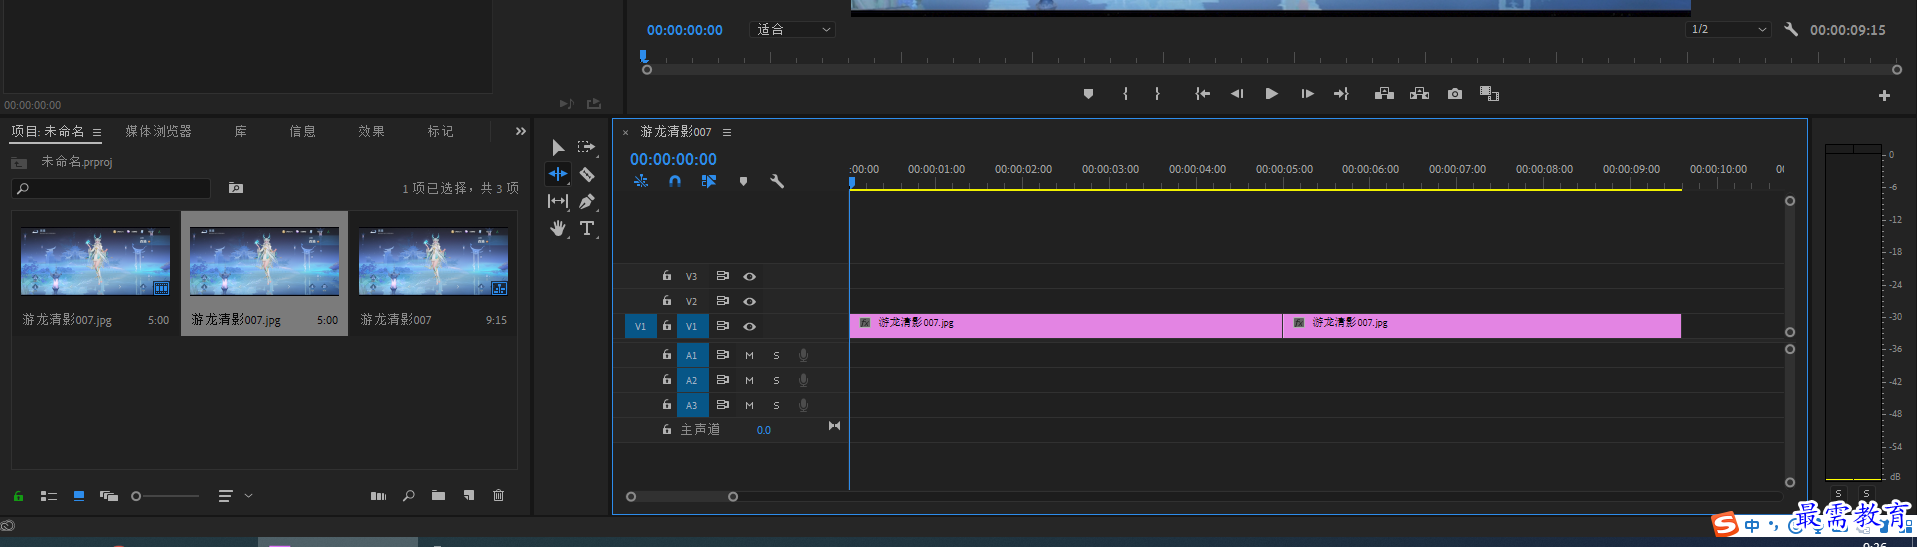Click Go to In point
Viewport: 1917px width, 547px height.
pos(1202,94)
